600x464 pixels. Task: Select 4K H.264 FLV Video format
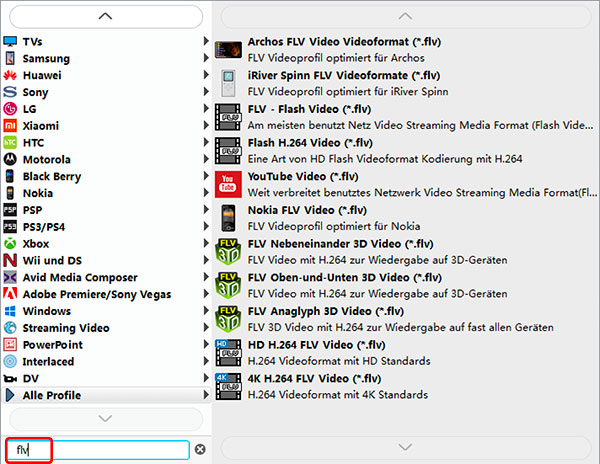[406, 386]
